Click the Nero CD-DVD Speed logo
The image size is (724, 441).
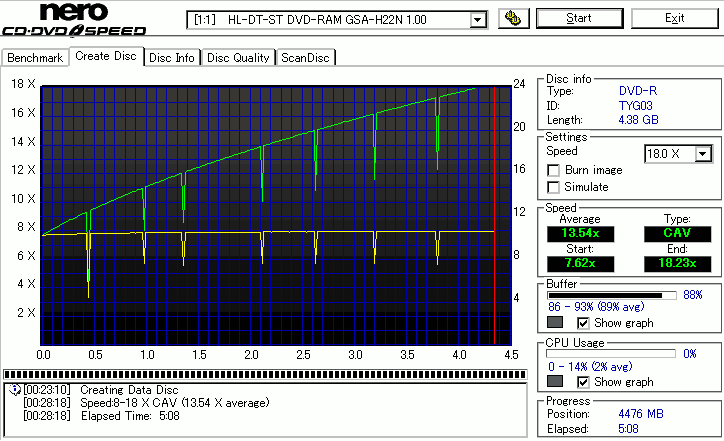[74, 19]
